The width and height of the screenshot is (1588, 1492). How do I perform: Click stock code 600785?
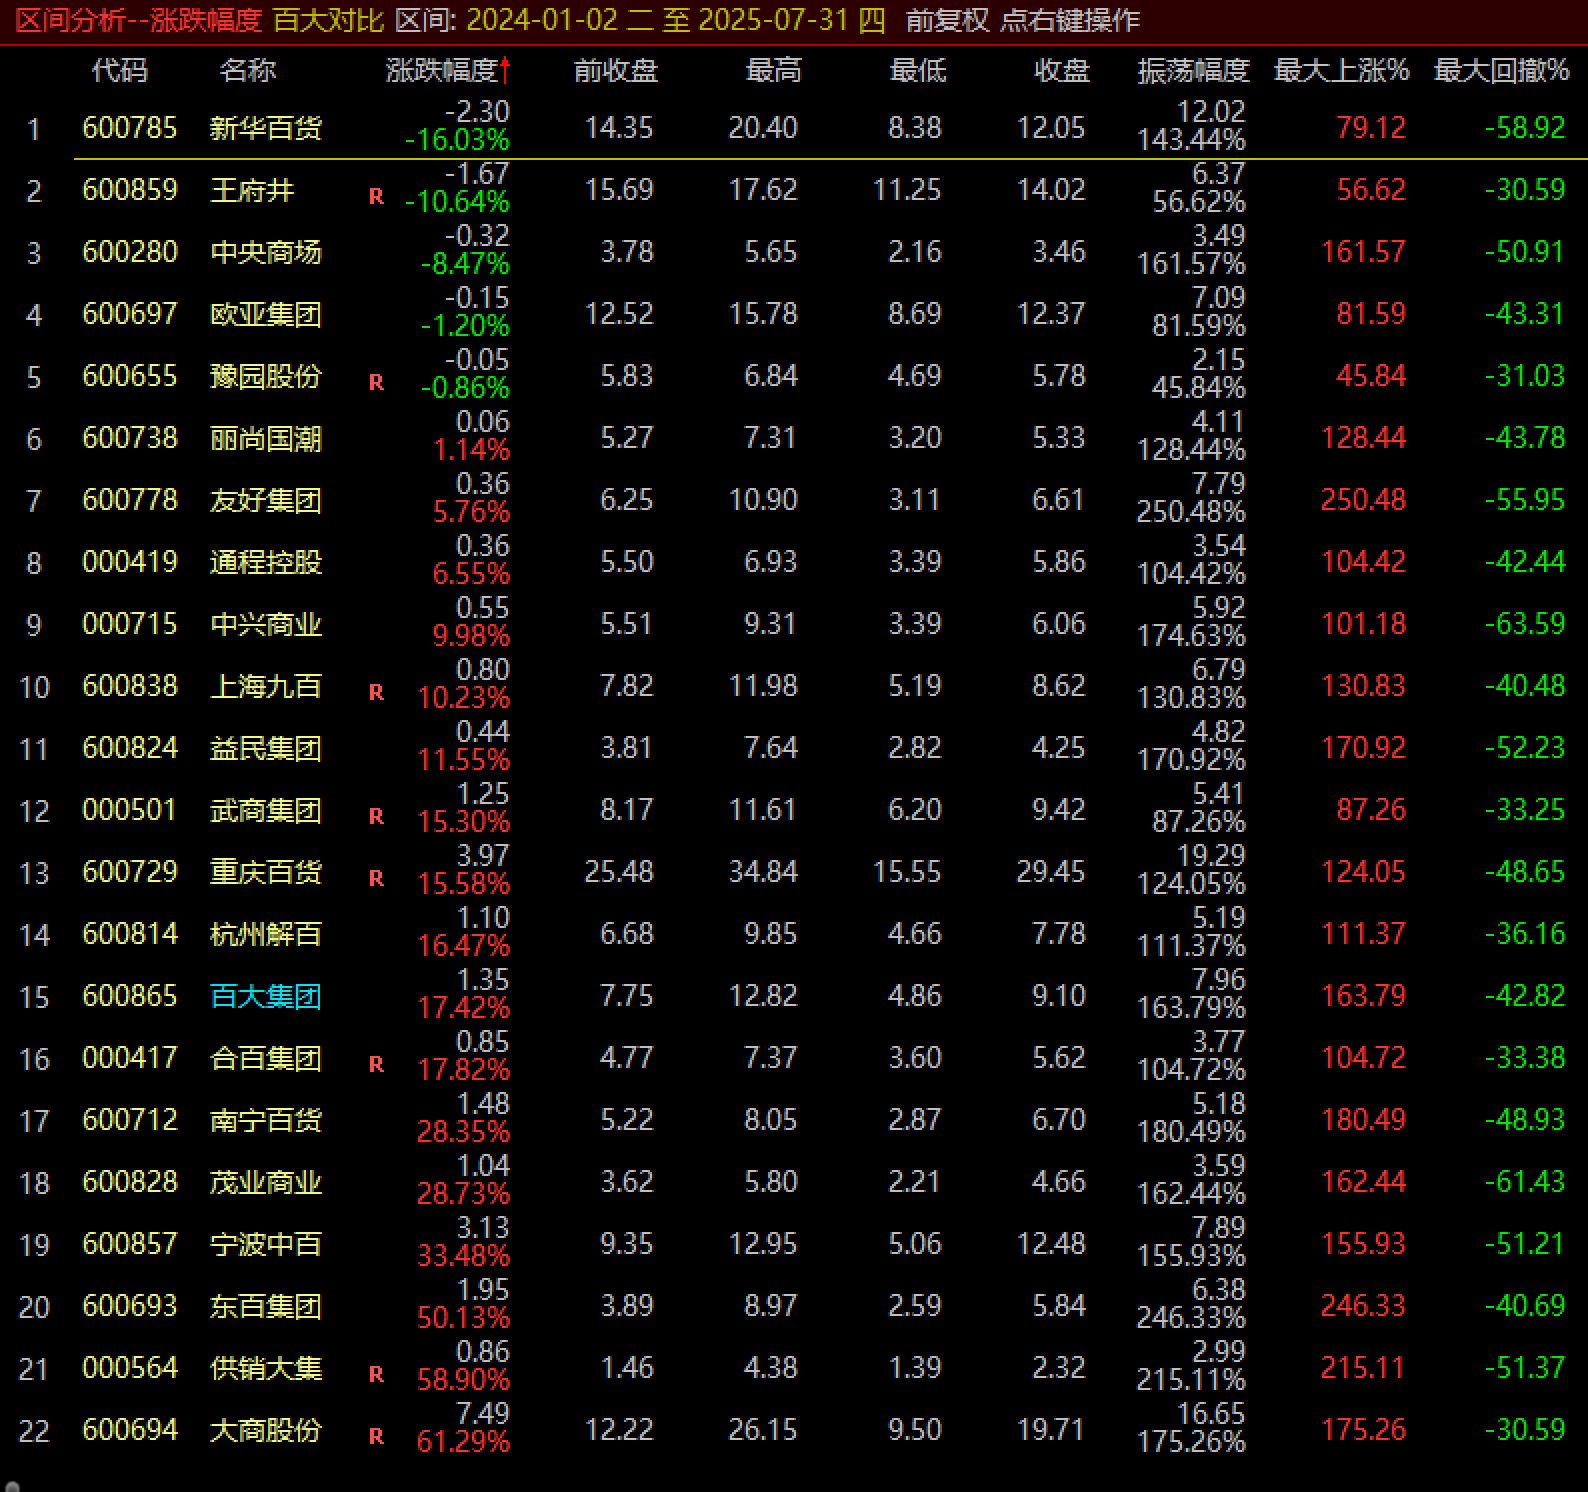click(x=130, y=128)
